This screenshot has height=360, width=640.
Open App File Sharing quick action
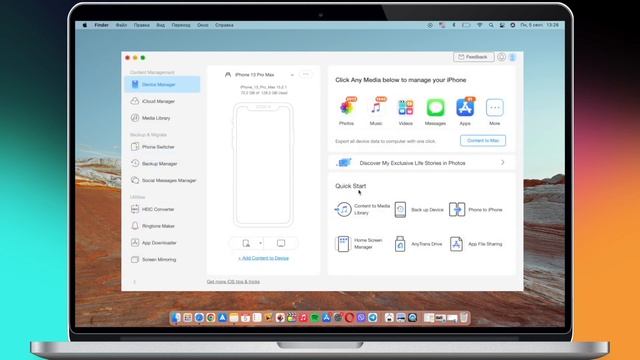pos(476,244)
